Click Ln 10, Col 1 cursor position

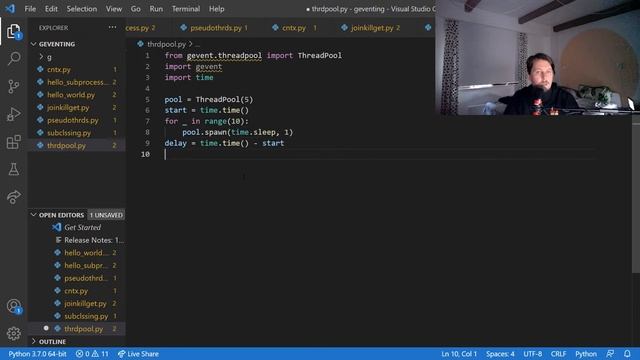coord(459,354)
